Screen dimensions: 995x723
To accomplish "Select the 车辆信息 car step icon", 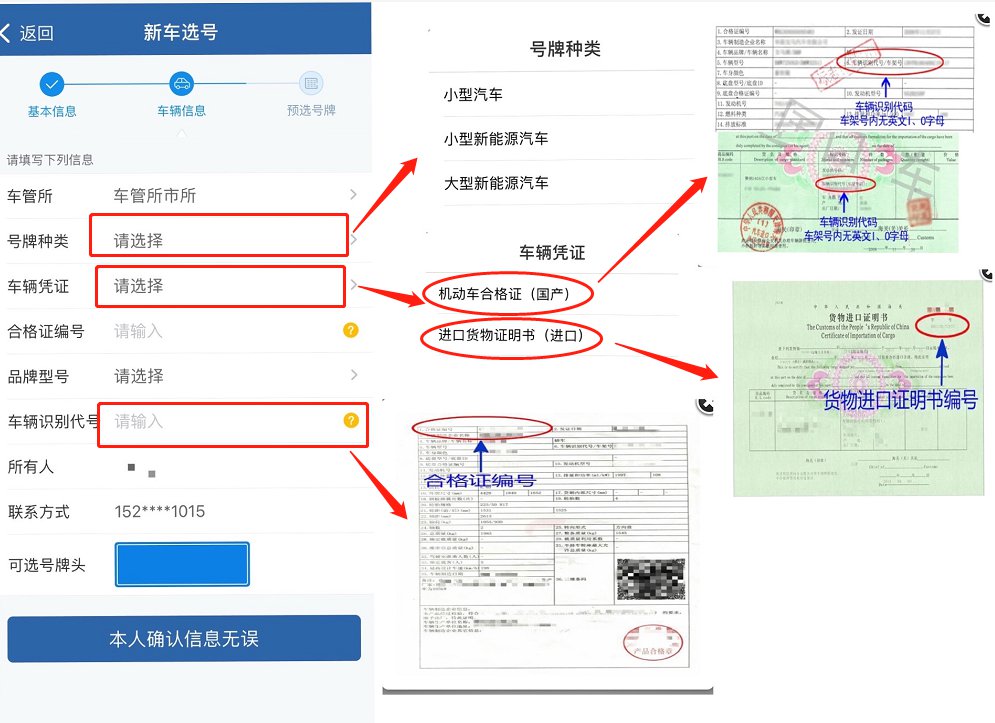I will pos(181,83).
